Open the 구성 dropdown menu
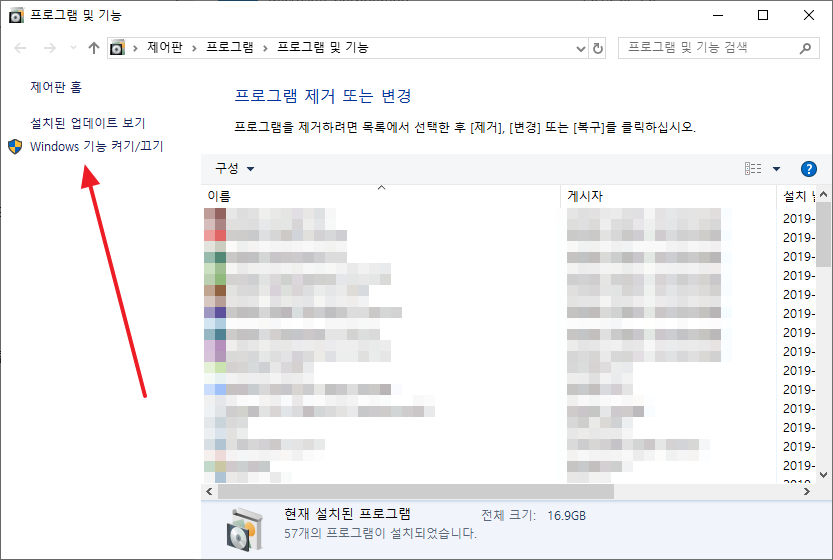The width and height of the screenshot is (833, 560). pyautogui.click(x=234, y=169)
